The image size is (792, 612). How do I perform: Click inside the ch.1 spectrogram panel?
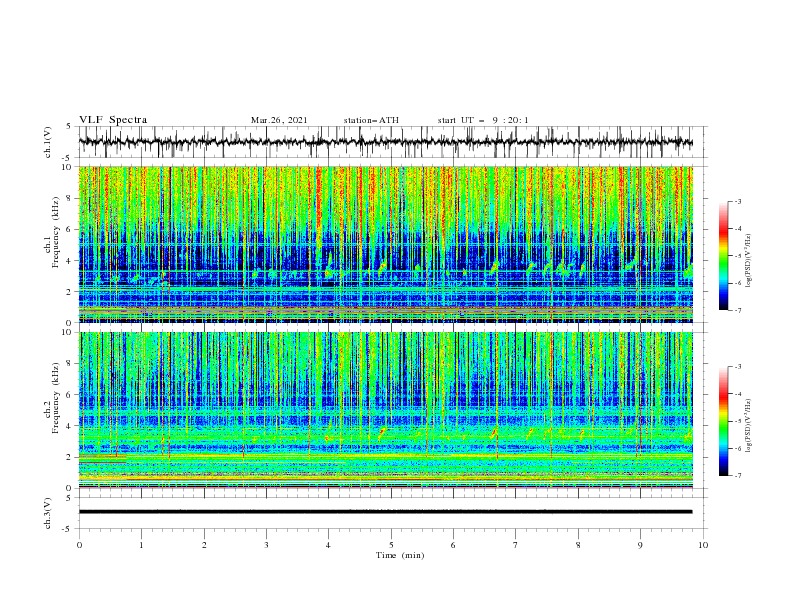point(385,244)
